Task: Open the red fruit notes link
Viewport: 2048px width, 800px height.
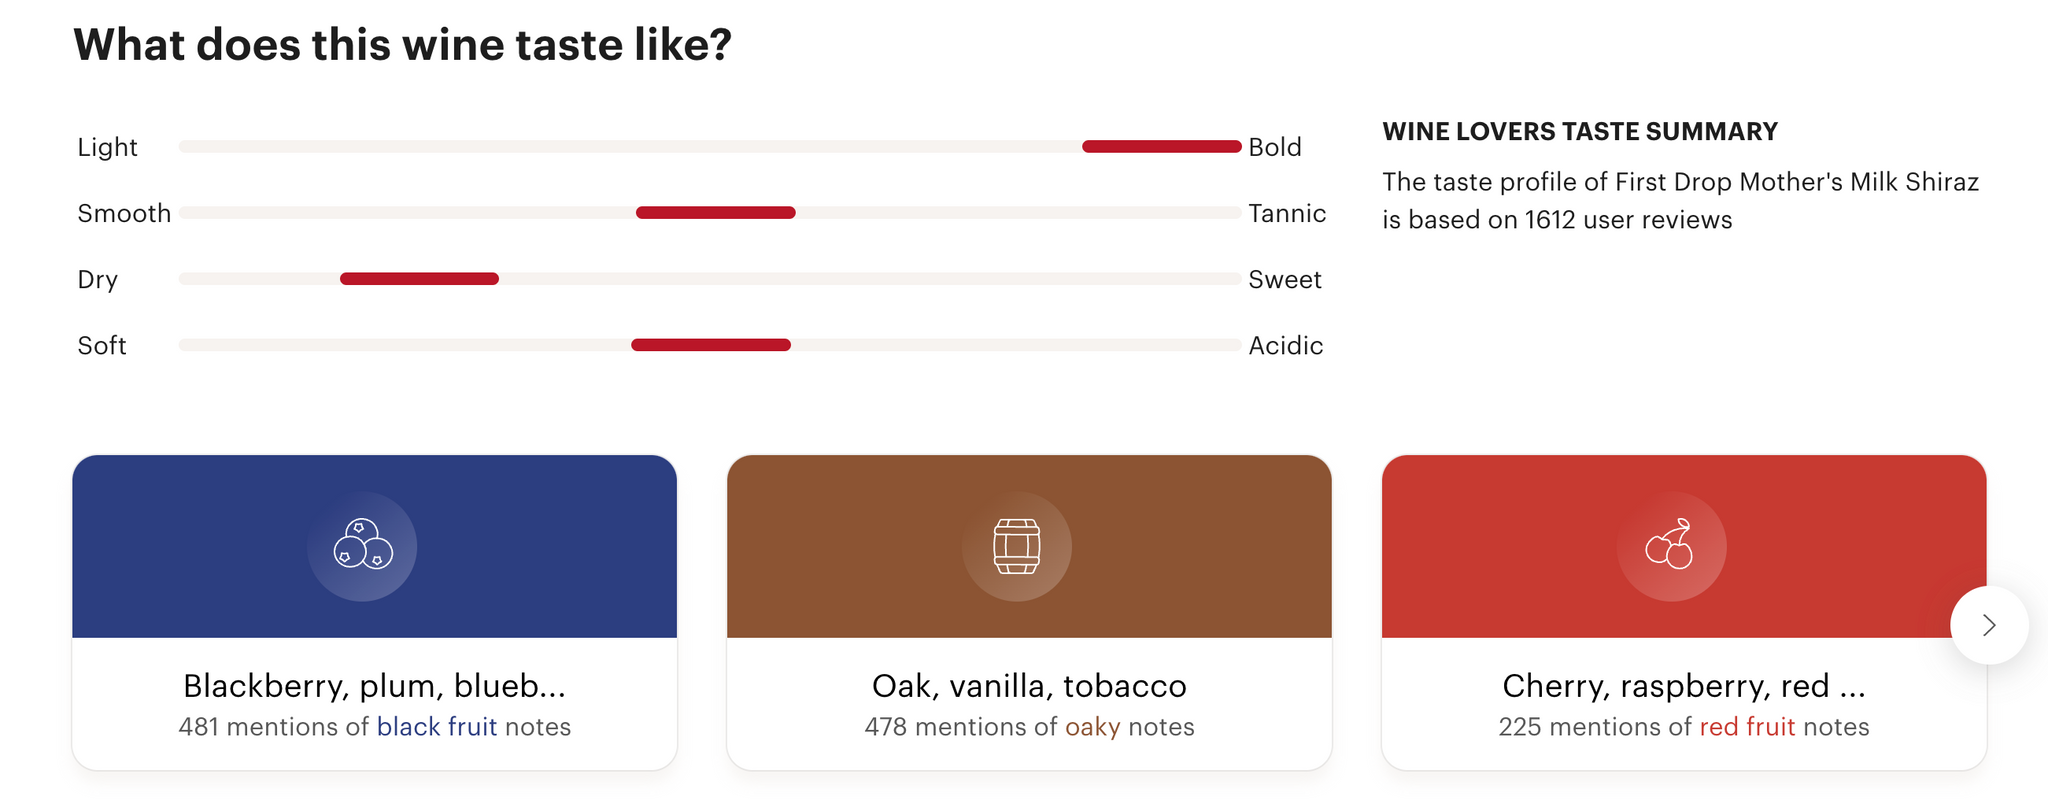Action: (x=1747, y=727)
